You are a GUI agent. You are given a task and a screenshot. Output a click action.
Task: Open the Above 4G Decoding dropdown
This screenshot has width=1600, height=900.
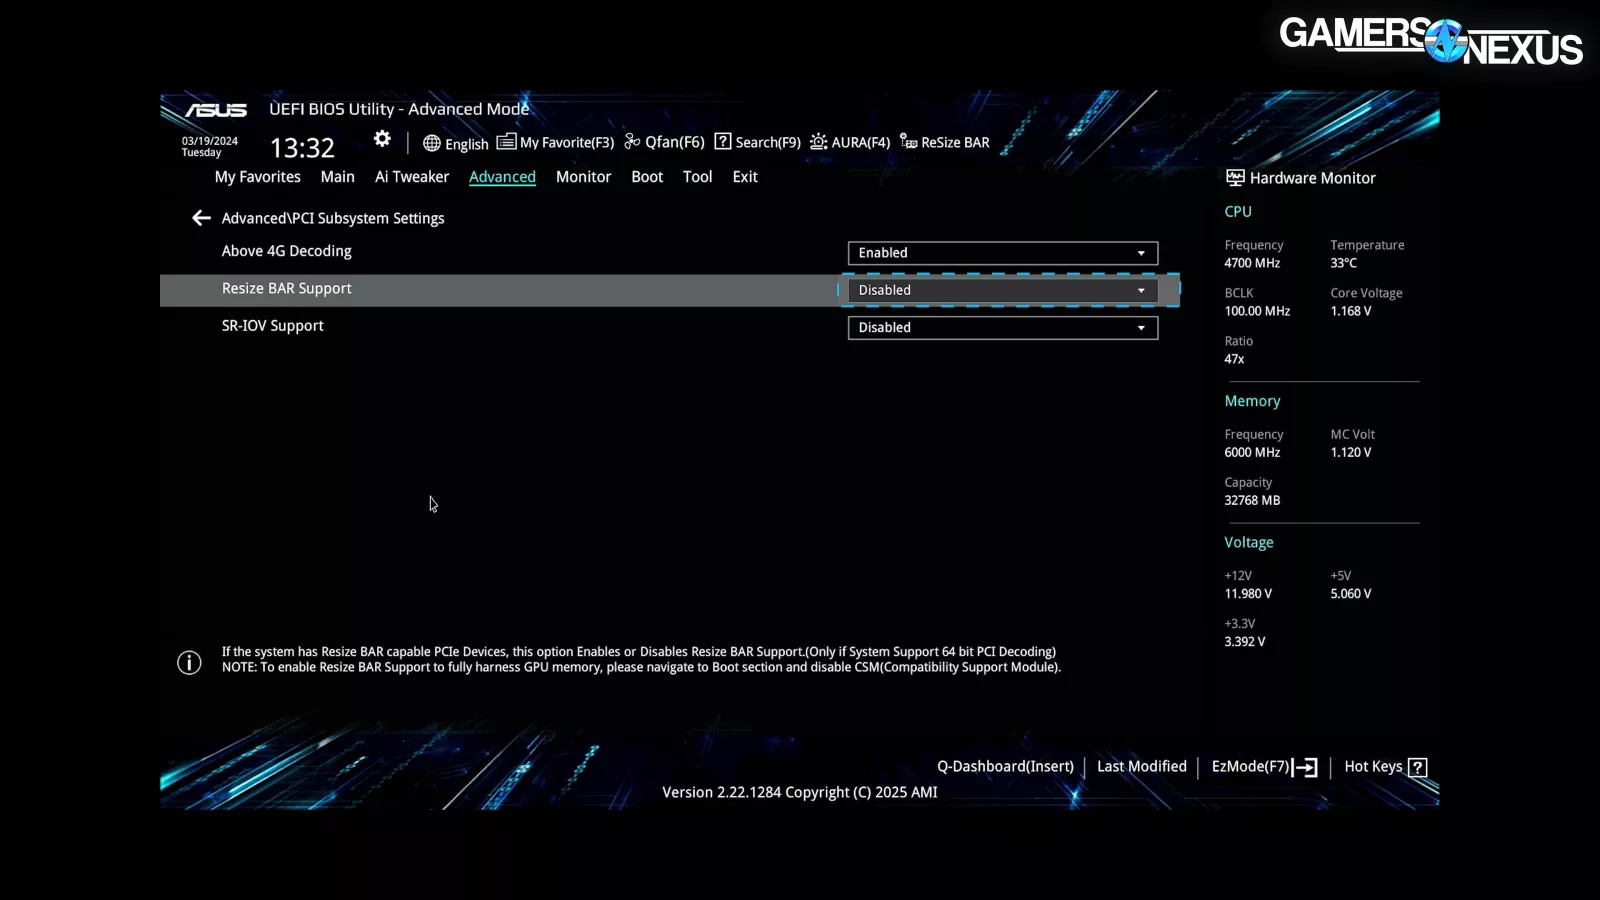(1003, 253)
